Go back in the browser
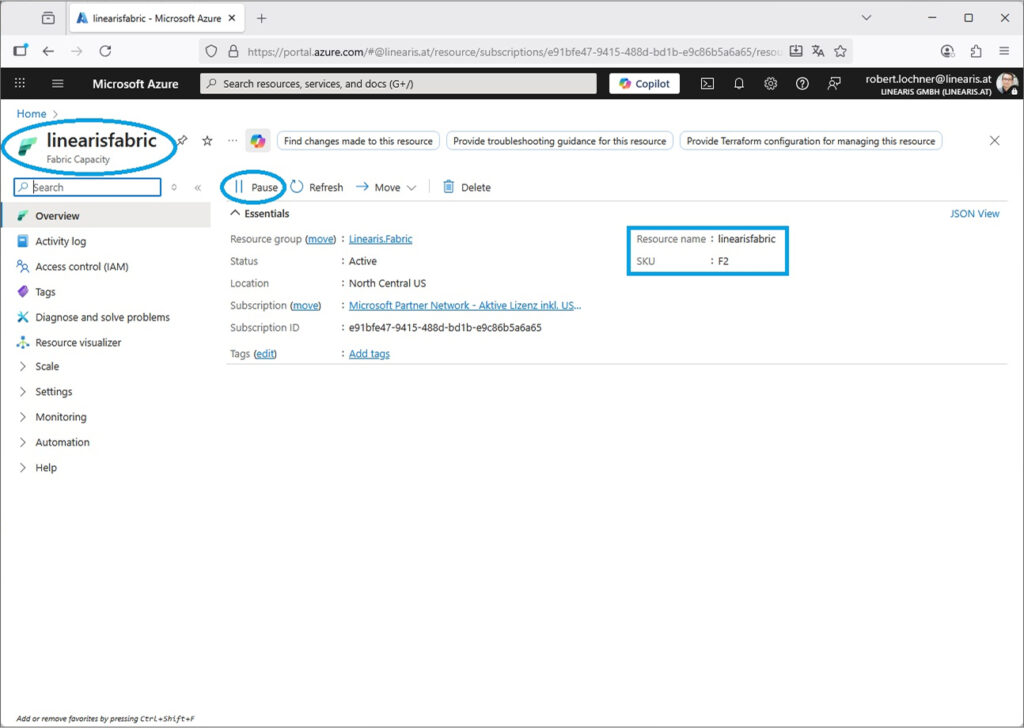The image size is (1024, 728). 48,51
